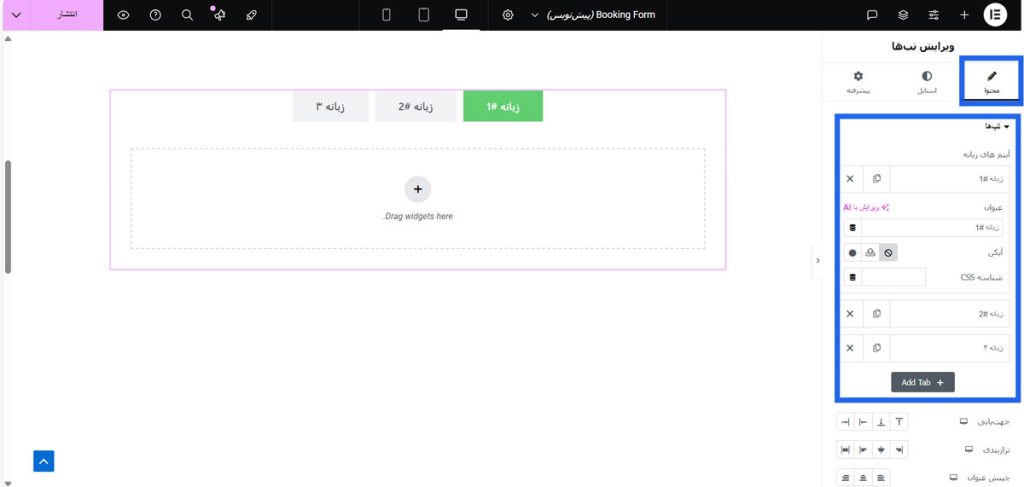
Task: Click the Elementor logo menu icon
Action: coord(995,15)
